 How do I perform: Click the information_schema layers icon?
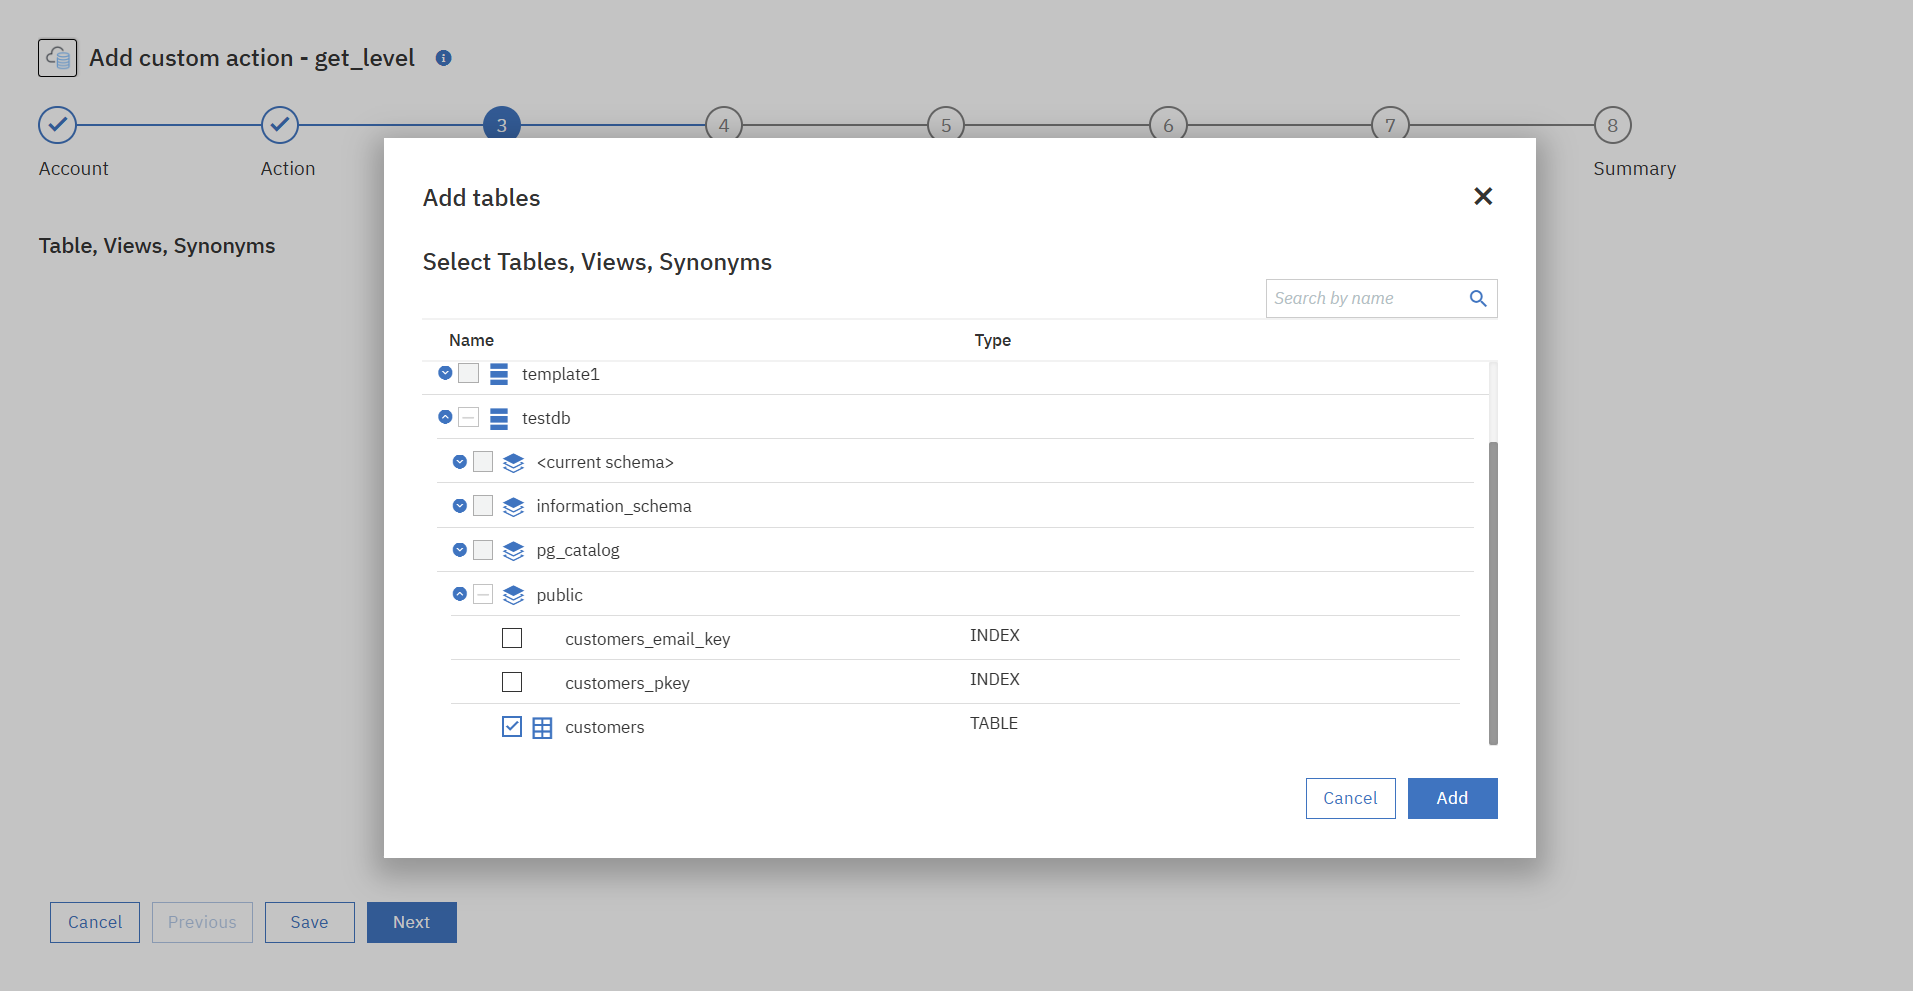coord(514,506)
